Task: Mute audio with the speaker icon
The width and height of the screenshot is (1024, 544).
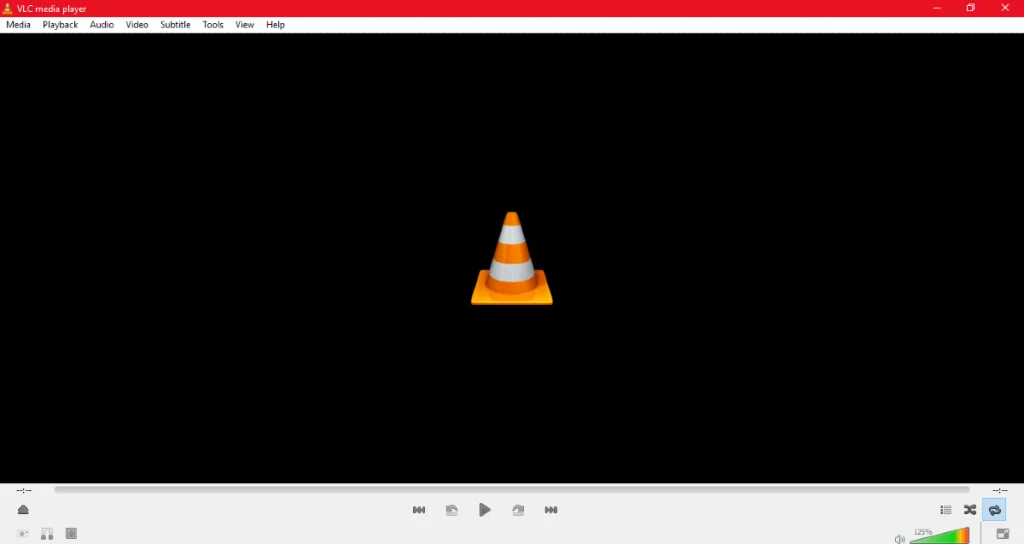Action: coord(899,539)
